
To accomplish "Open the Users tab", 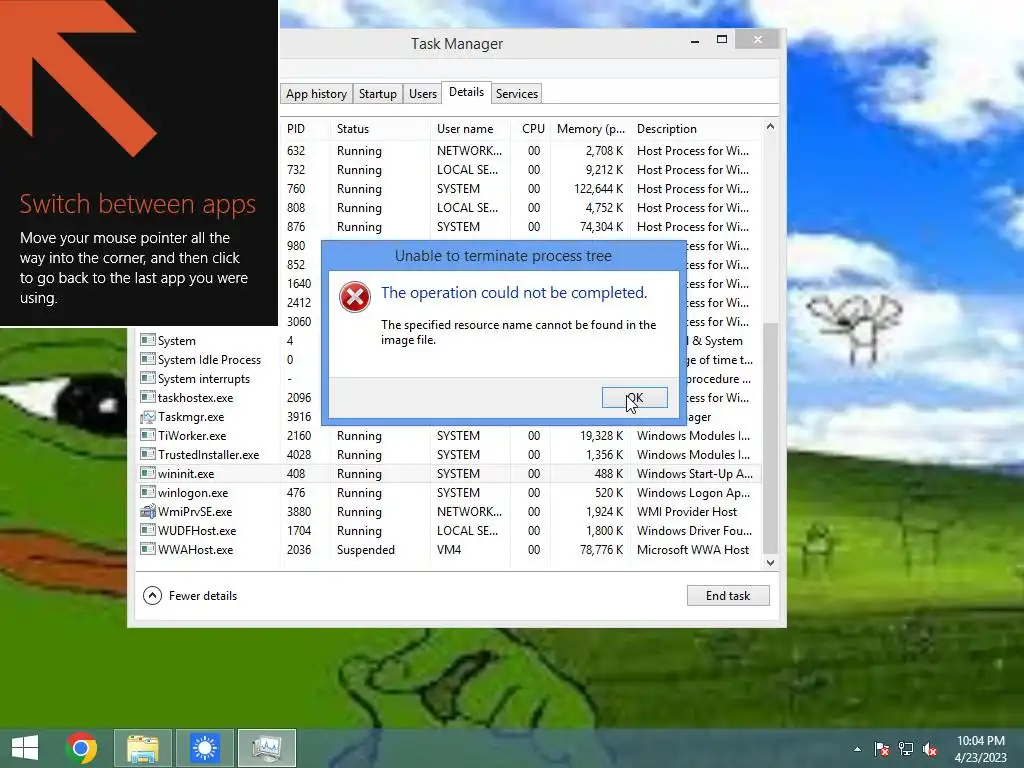I will click(x=423, y=93).
